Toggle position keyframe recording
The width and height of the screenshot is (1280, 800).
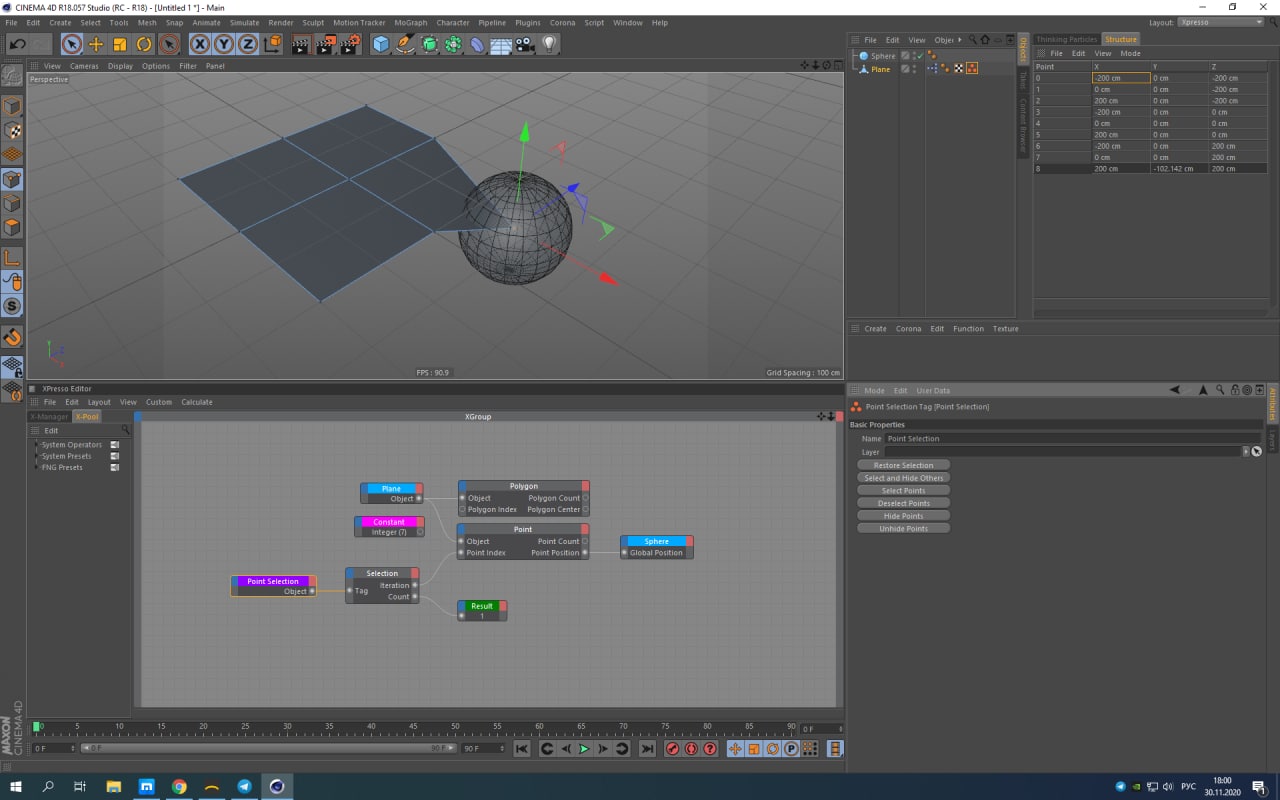(x=735, y=749)
